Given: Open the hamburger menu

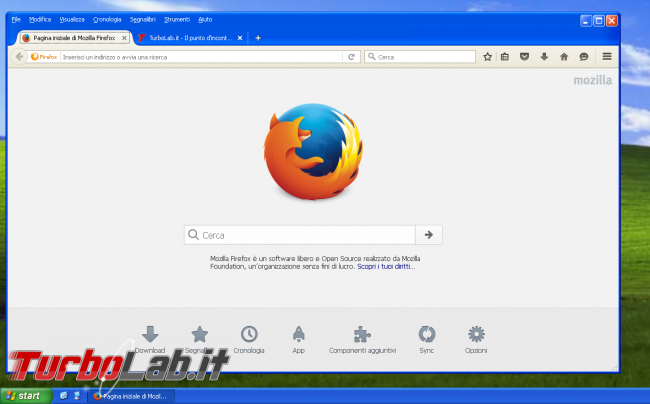Looking at the screenshot, I should click(x=607, y=56).
